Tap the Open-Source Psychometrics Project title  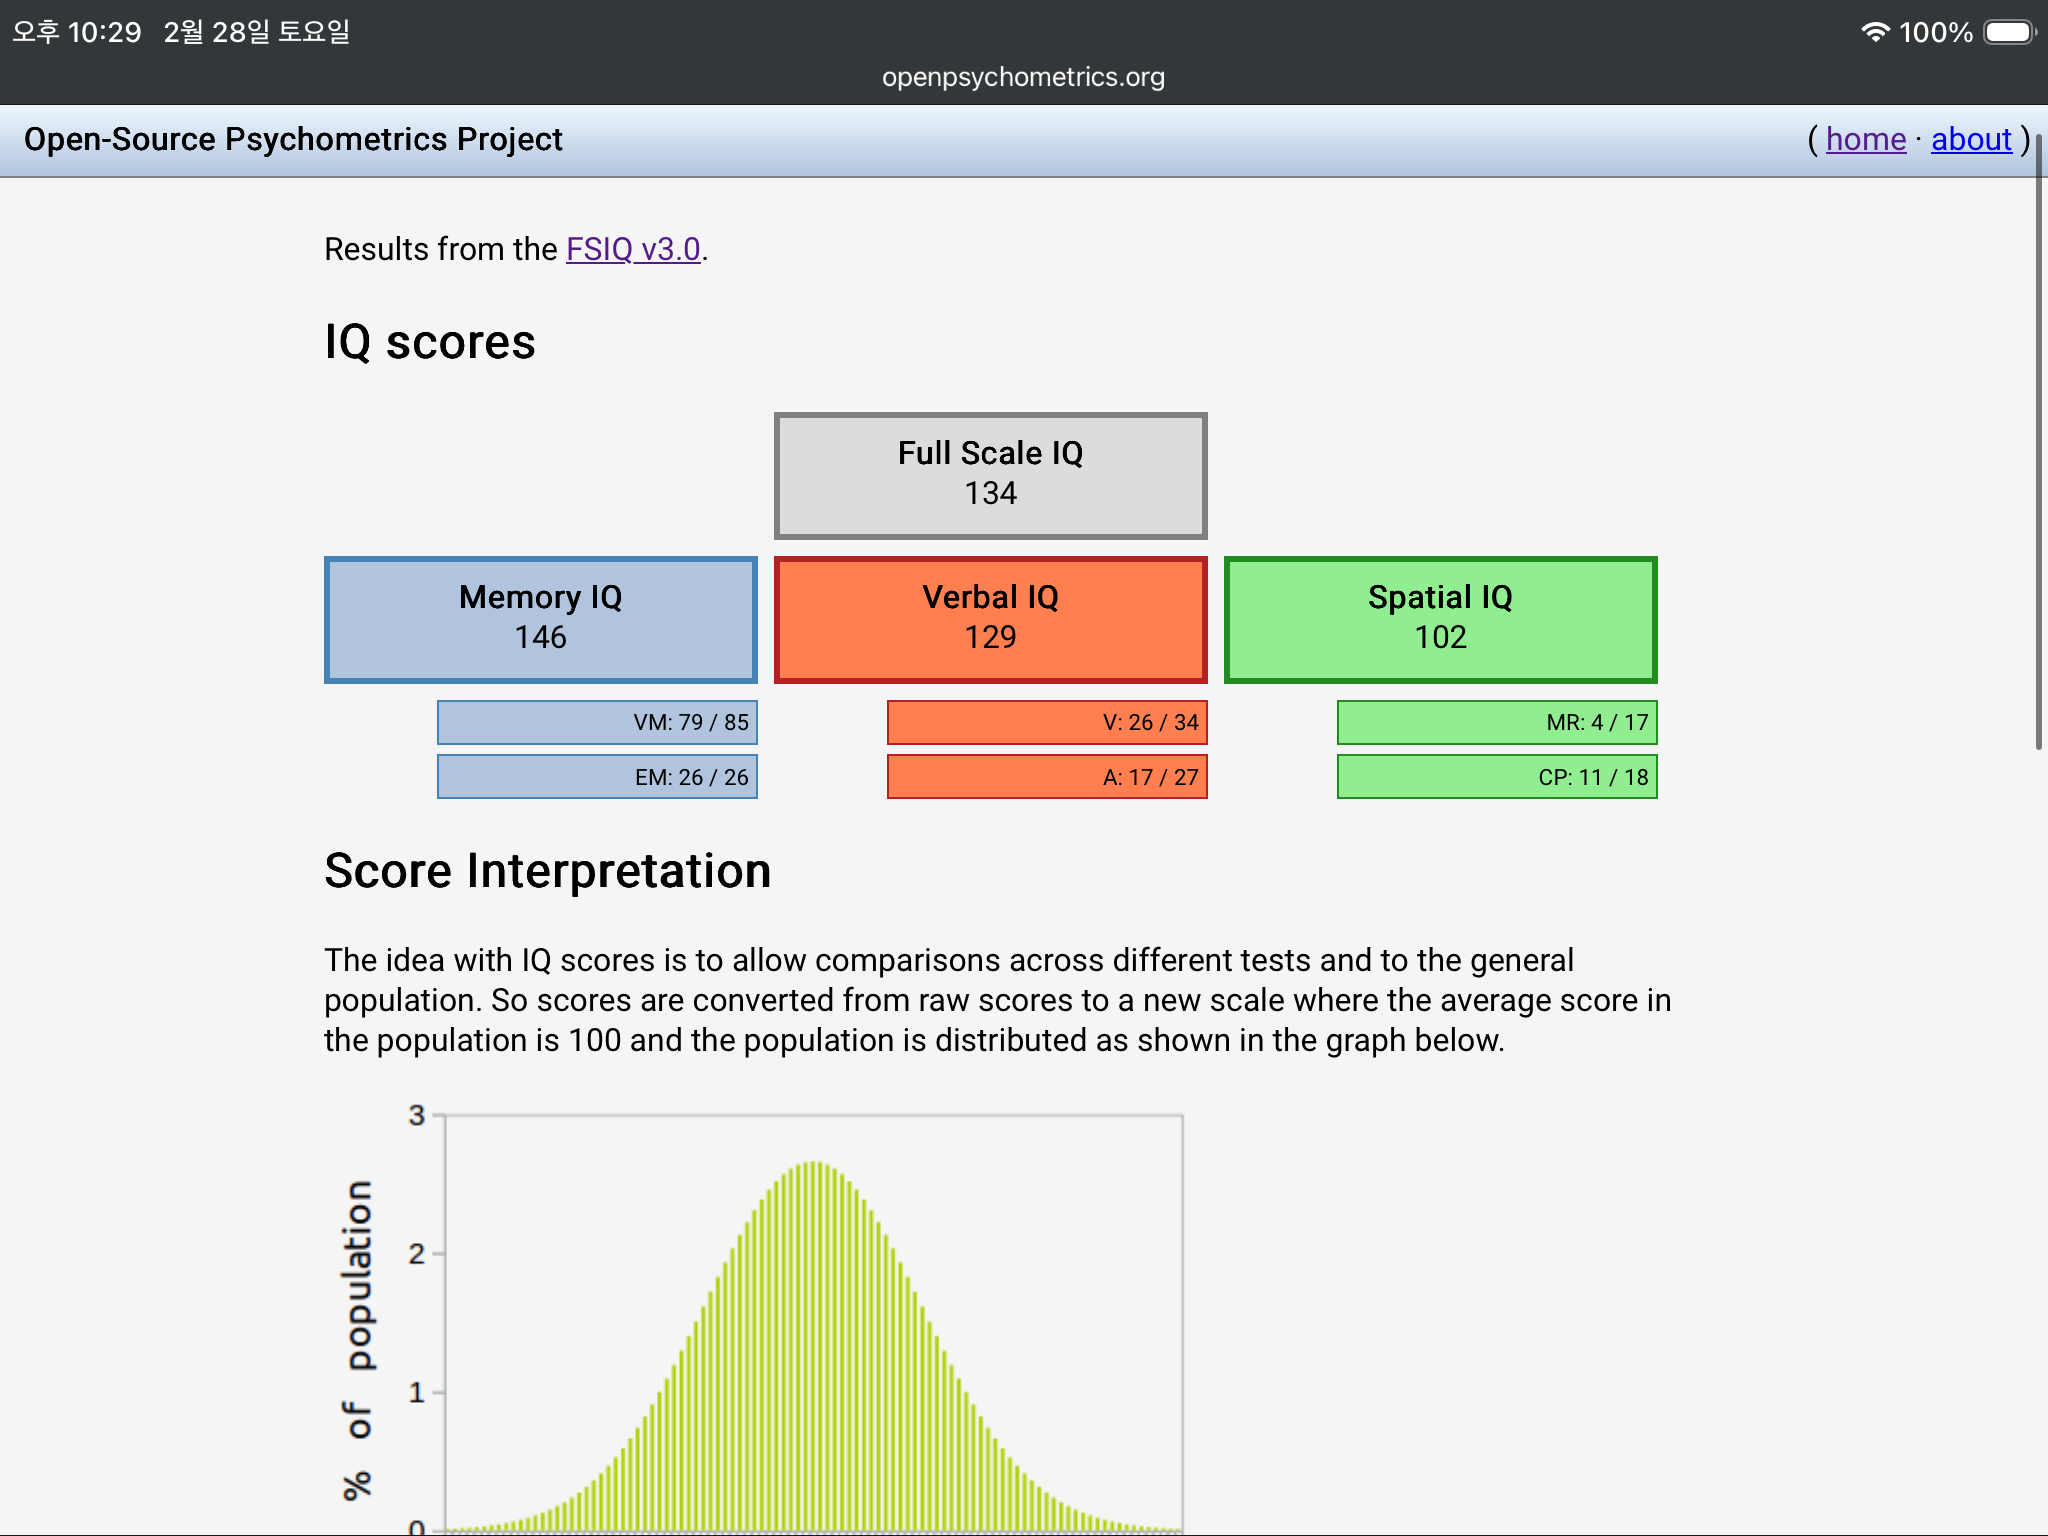[x=293, y=139]
